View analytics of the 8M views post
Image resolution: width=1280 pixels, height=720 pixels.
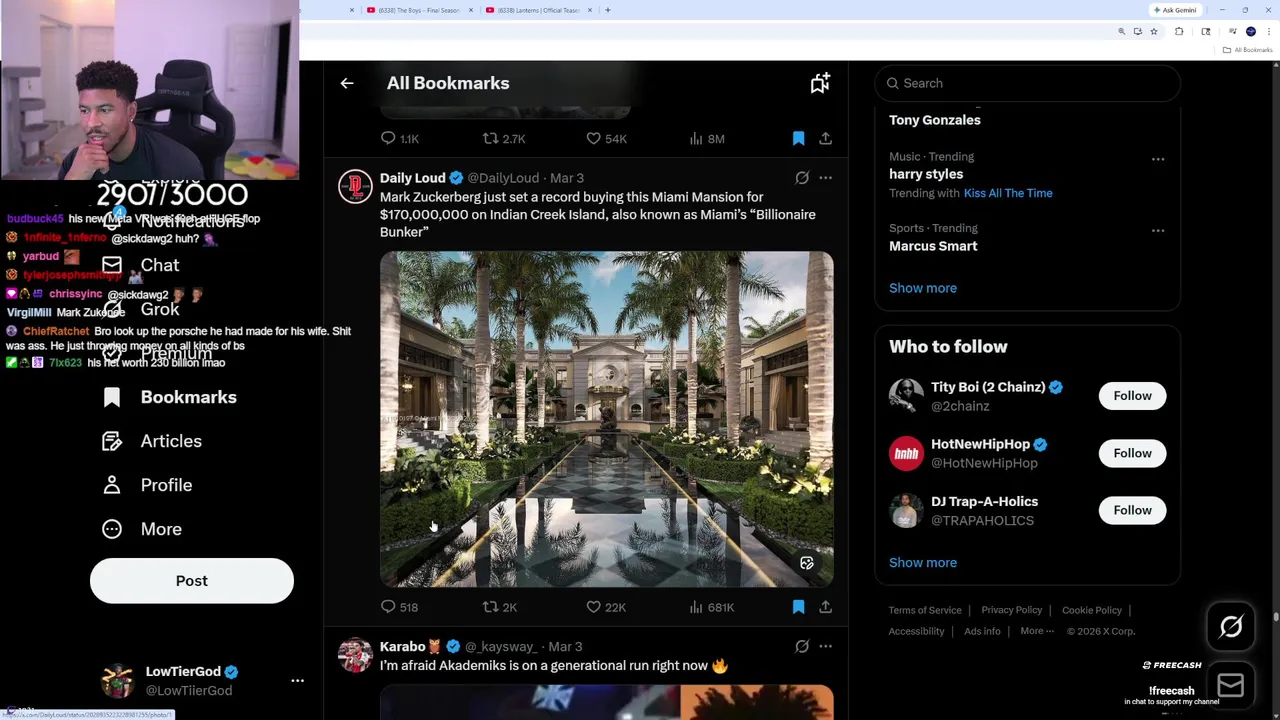tap(707, 139)
